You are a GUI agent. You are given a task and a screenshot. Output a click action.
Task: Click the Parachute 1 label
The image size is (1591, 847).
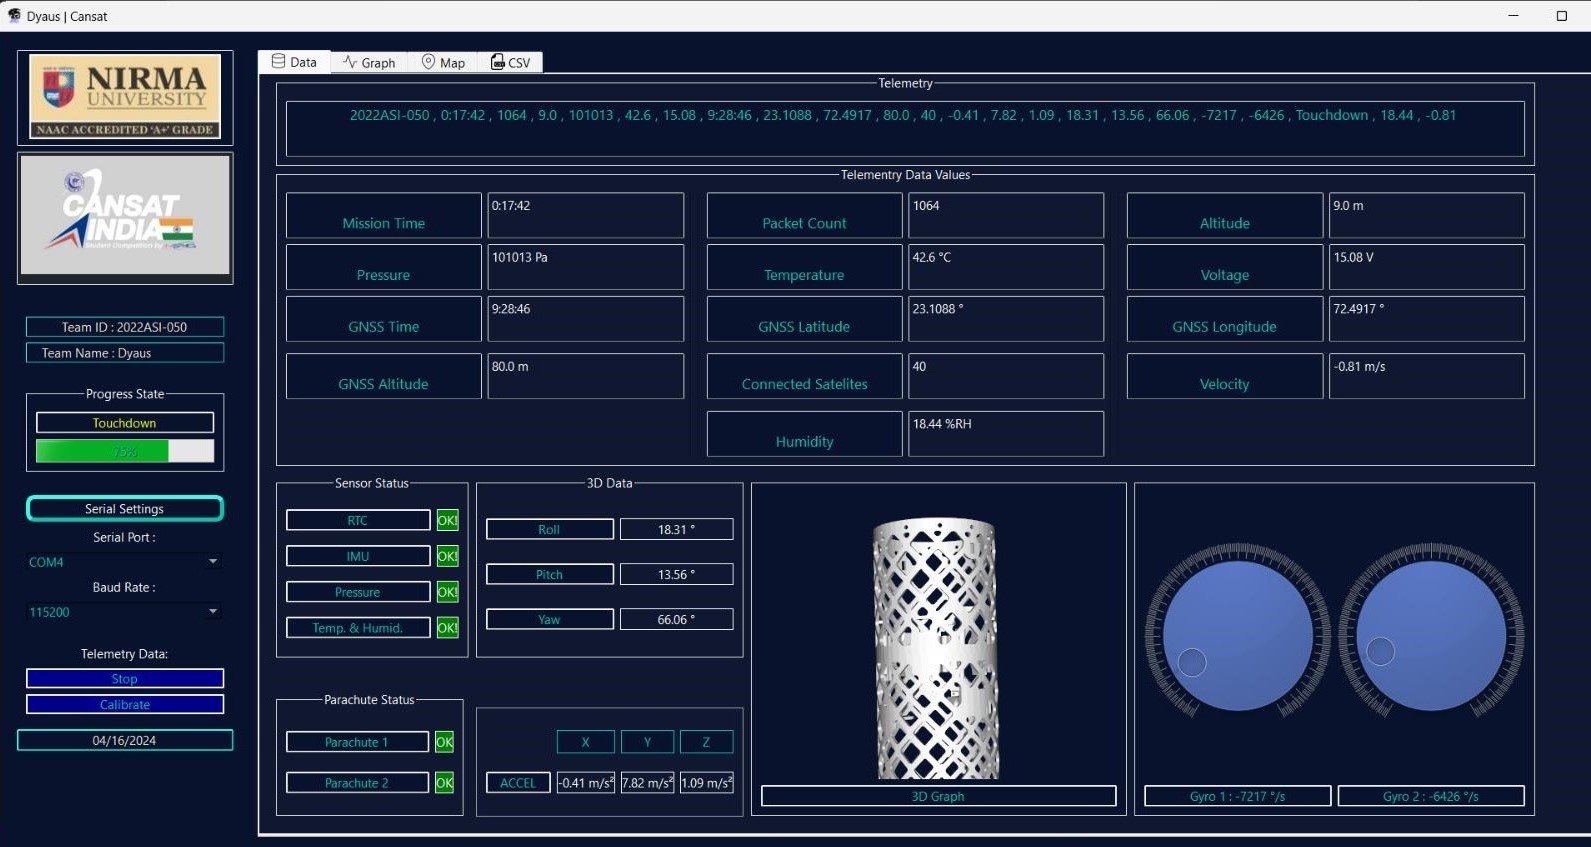[x=357, y=742]
